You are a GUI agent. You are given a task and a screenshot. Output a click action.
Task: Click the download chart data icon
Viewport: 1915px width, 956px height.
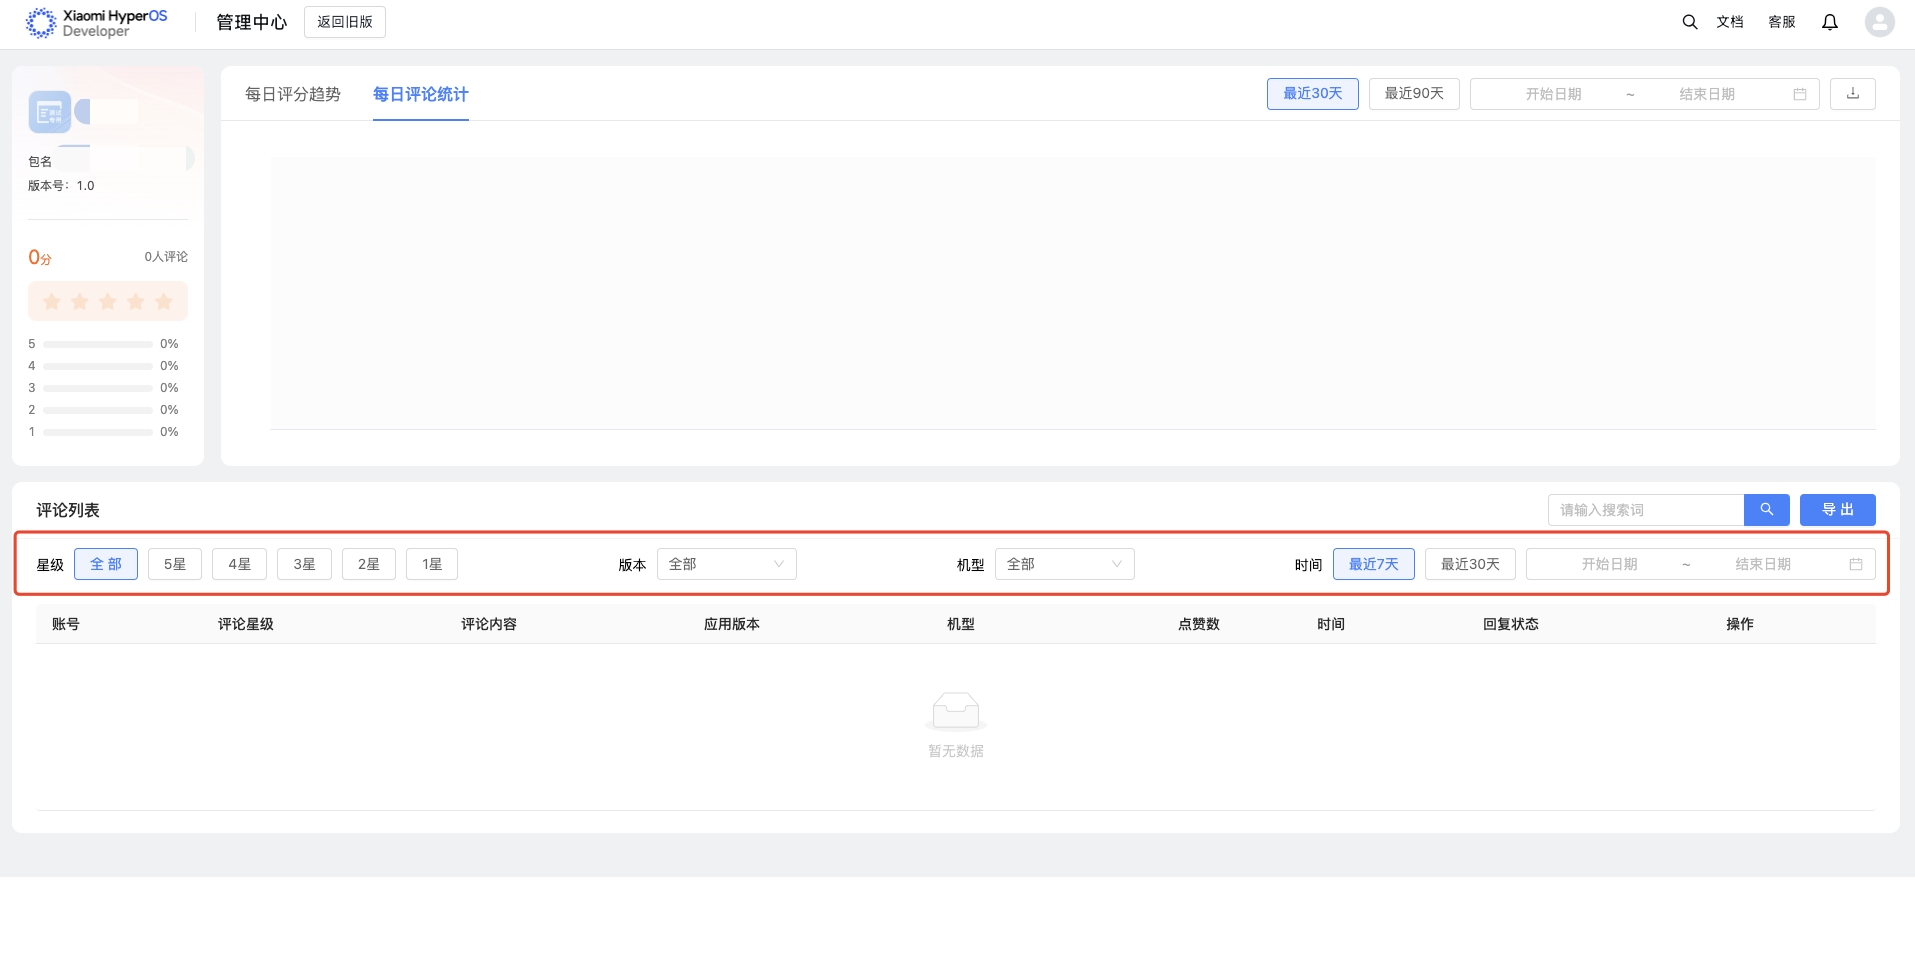pyautogui.click(x=1852, y=94)
